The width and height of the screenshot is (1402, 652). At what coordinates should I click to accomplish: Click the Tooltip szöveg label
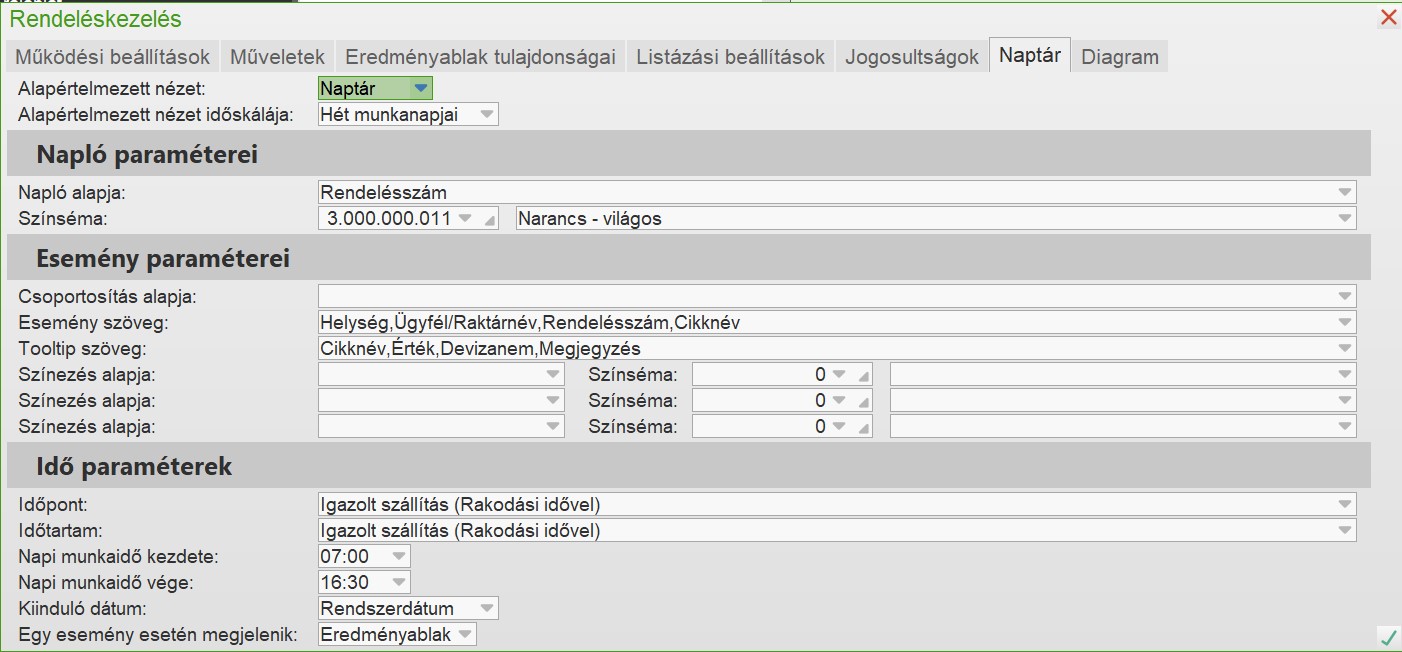point(82,348)
